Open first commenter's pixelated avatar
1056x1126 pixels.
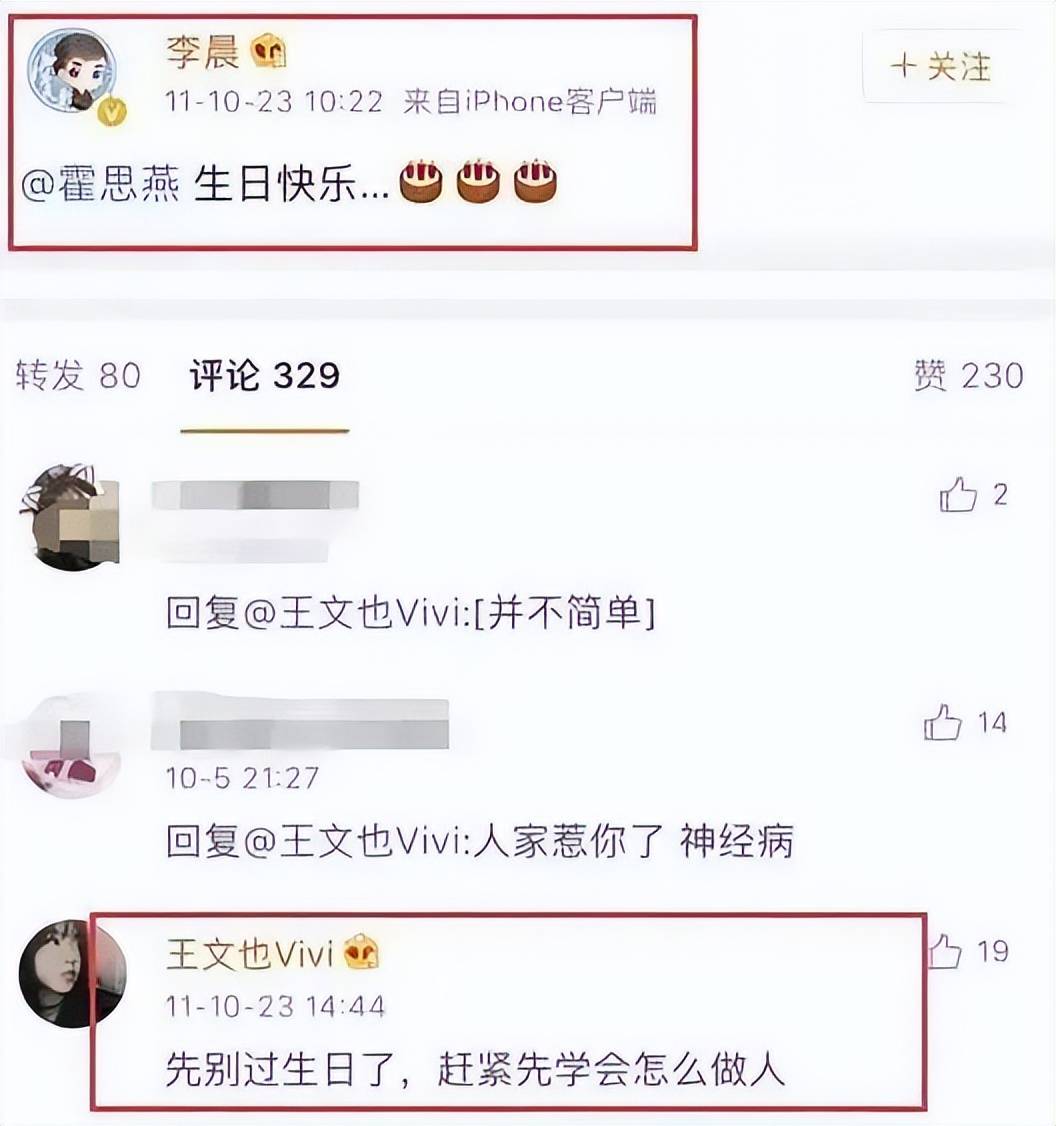(70, 516)
